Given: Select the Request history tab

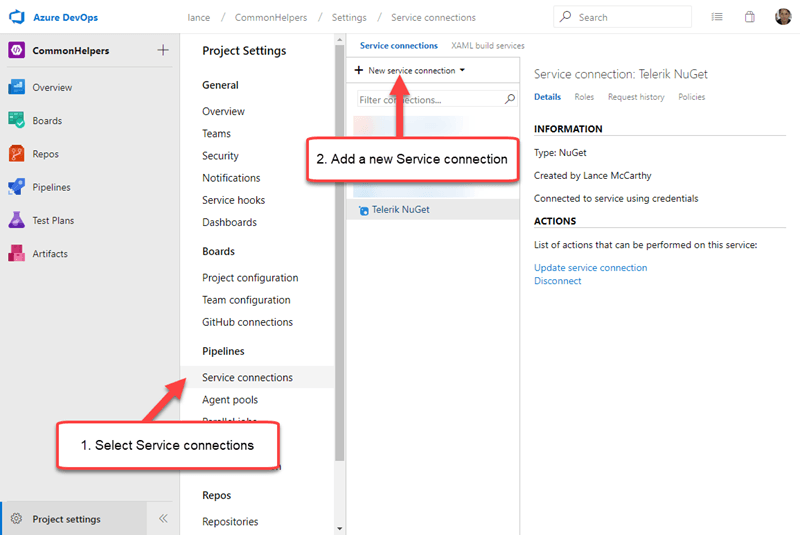Looking at the screenshot, I should pyautogui.click(x=636, y=96).
